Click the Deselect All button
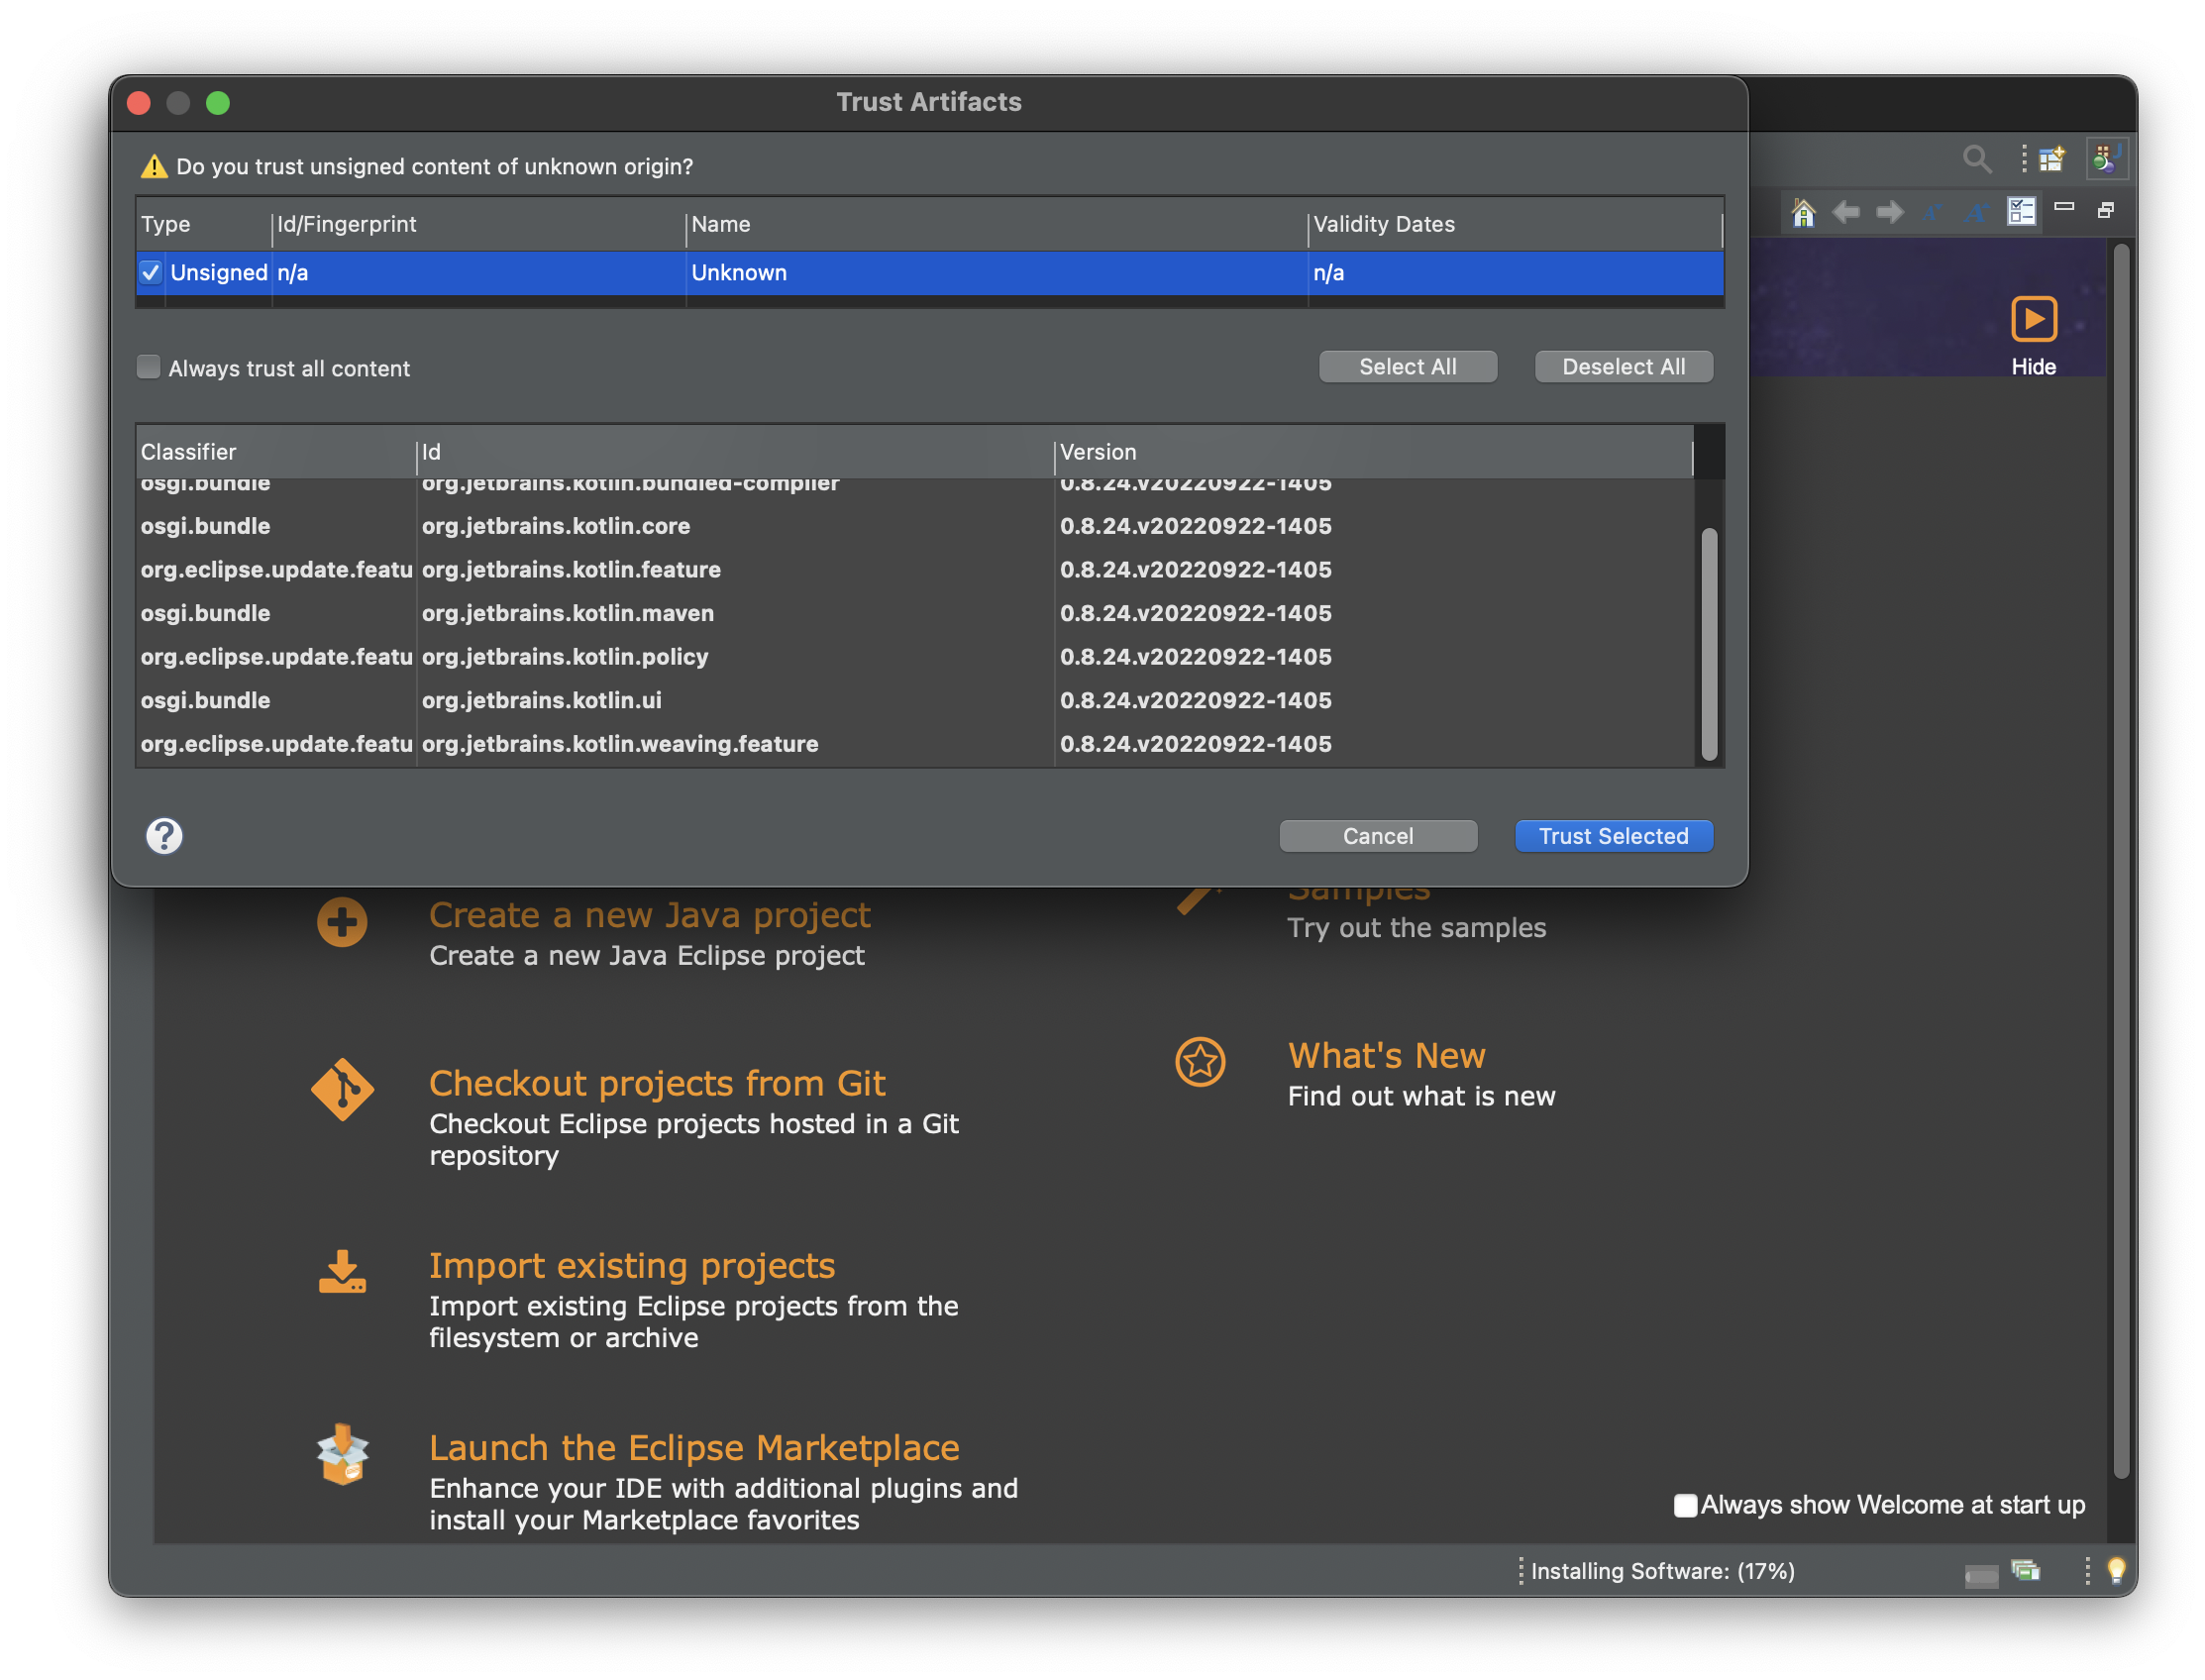Image resolution: width=2205 pixels, height=1680 pixels. click(1622, 367)
